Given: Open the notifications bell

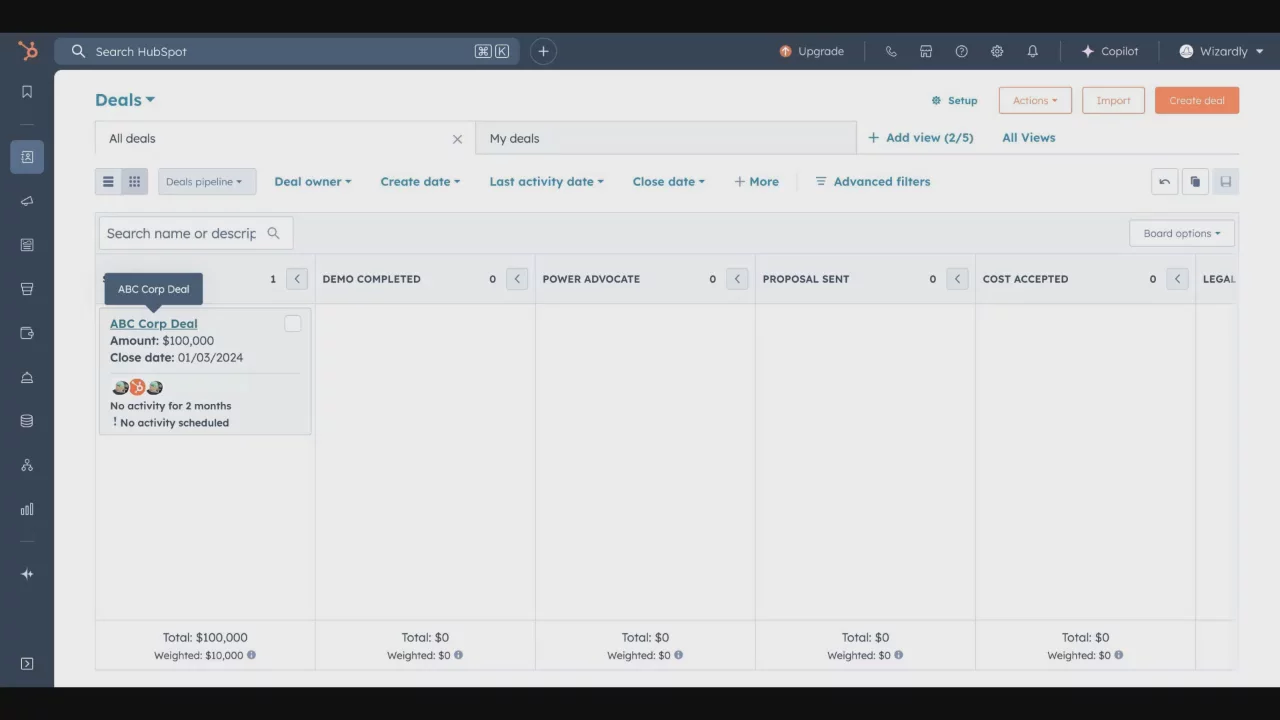Looking at the screenshot, I should (x=1032, y=51).
